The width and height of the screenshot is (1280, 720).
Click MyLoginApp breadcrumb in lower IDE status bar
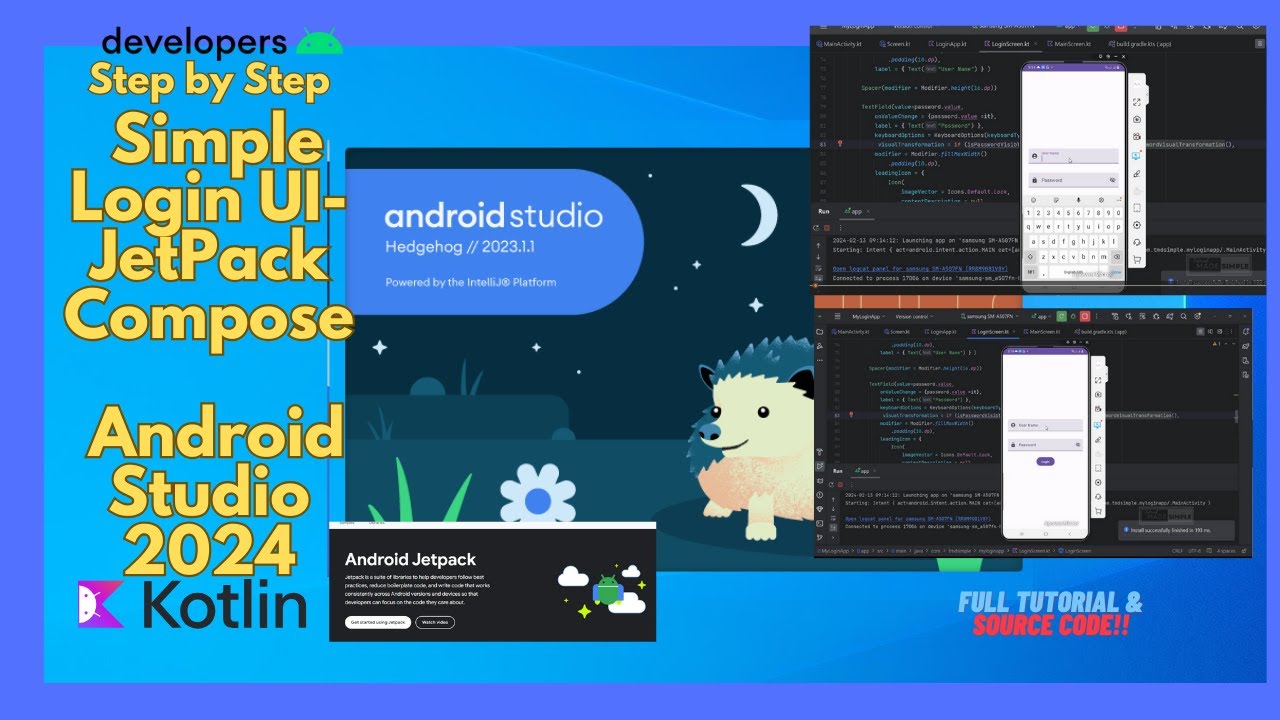835,551
